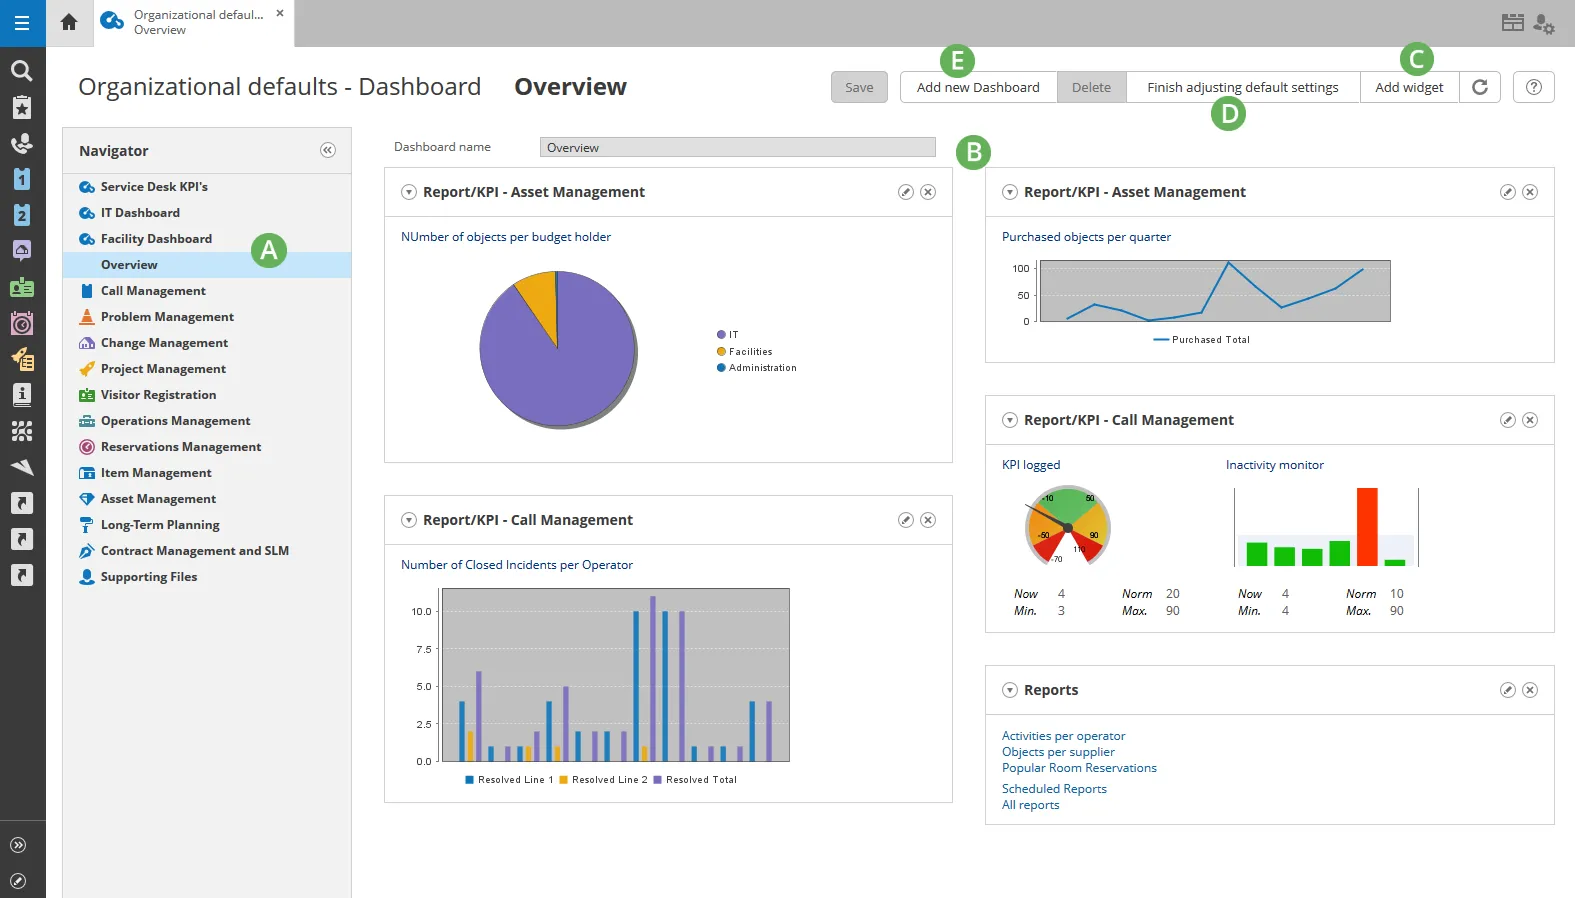This screenshot has width=1575, height=898.
Task: Select Overview in Navigator
Action: tap(207, 265)
